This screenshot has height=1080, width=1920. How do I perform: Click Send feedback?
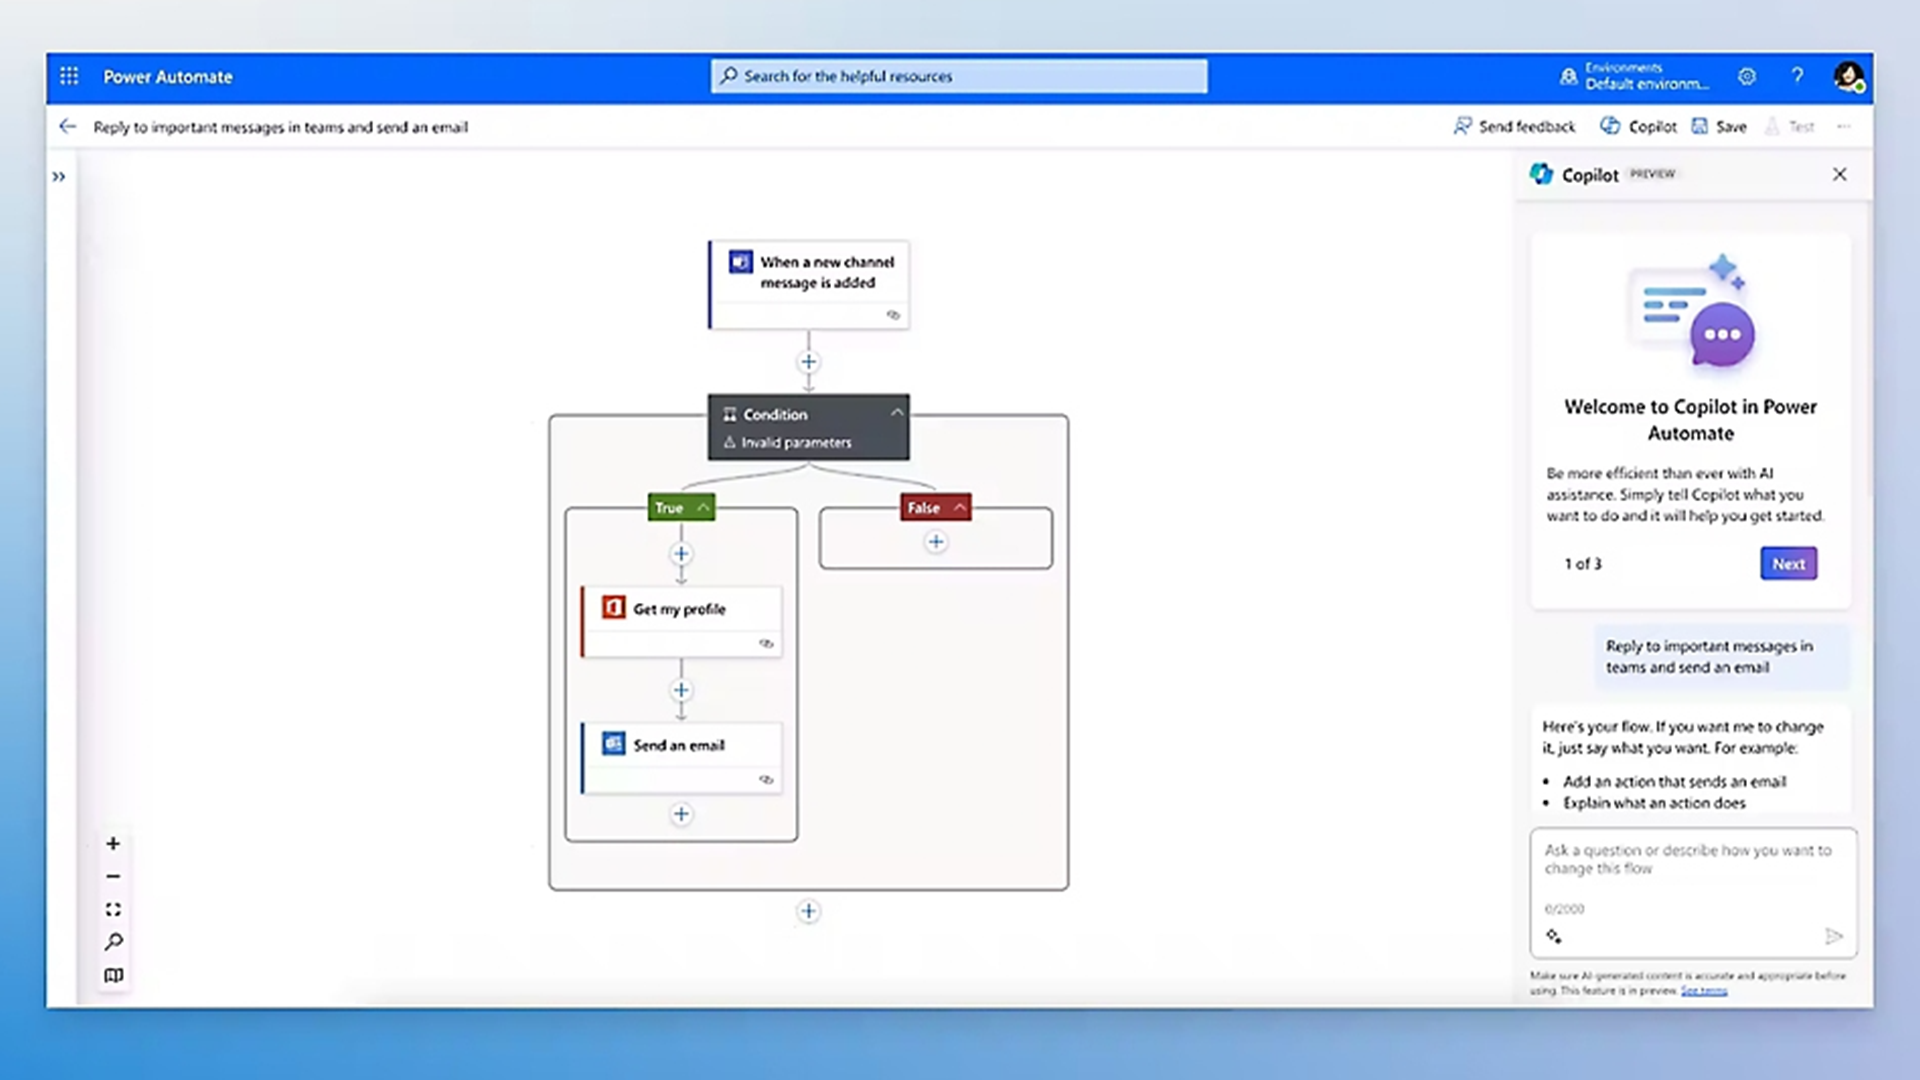pyautogui.click(x=1514, y=126)
